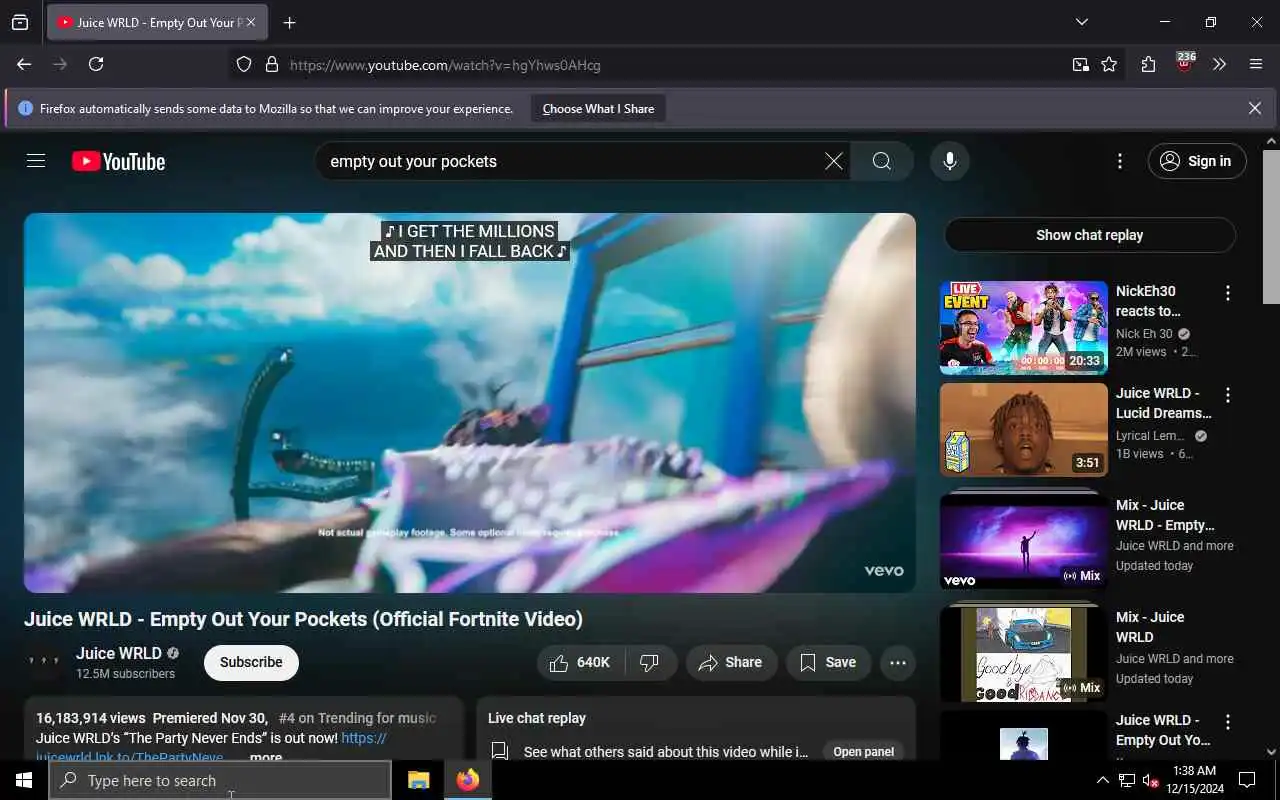Screen dimensions: 1280x800
Task: Open Mix Juice WRLD Empty thumbnail
Action: pyautogui.click(x=1023, y=540)
